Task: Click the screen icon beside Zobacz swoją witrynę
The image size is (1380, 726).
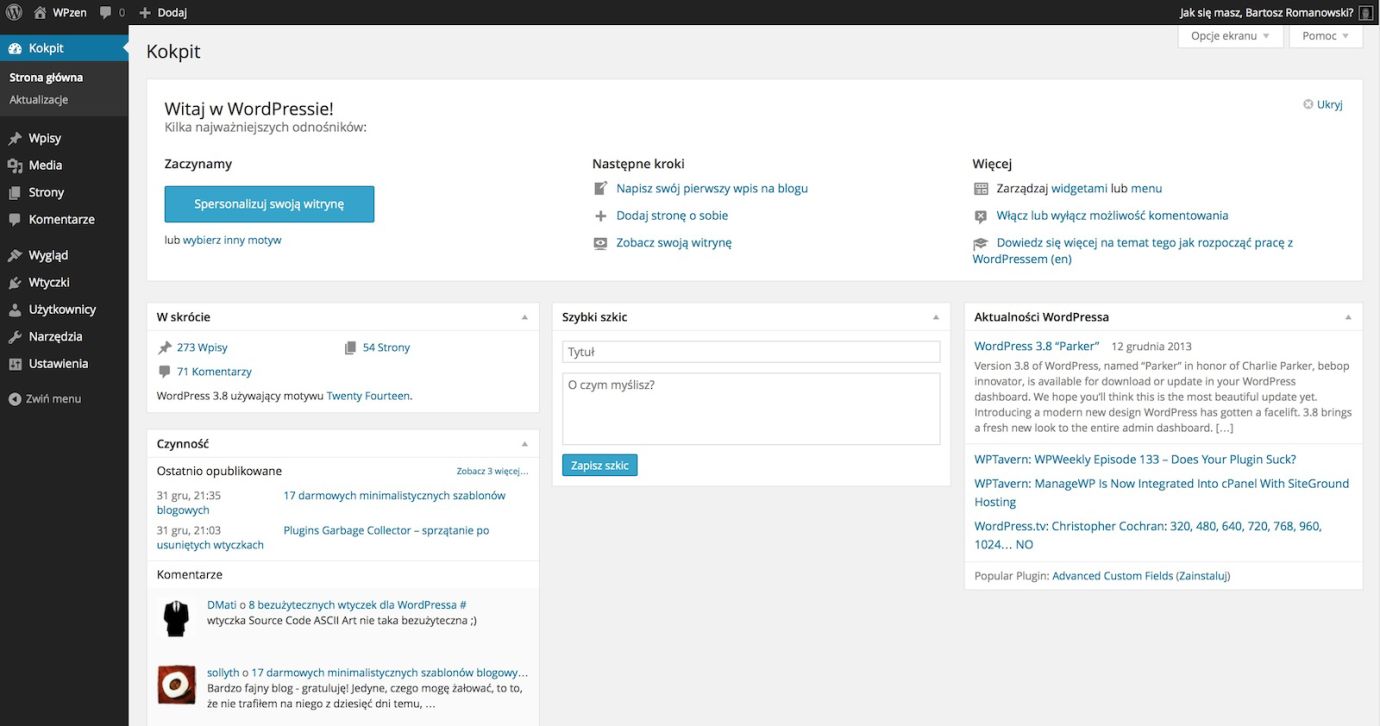Action: (600, 243)
